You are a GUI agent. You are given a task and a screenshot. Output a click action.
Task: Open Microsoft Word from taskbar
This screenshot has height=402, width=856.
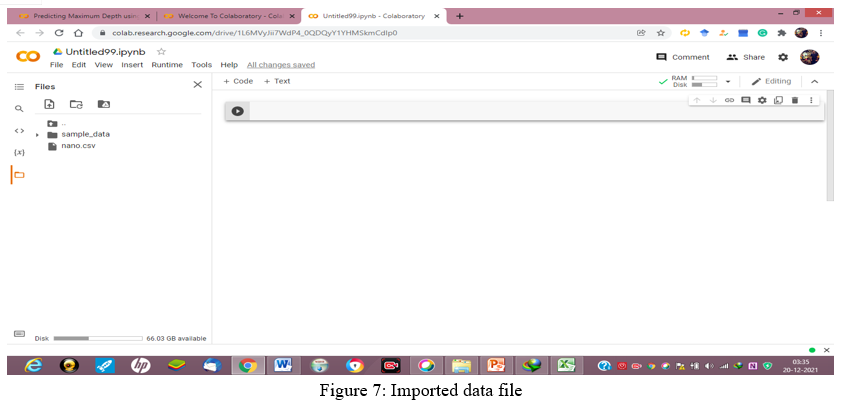click(x=283, y=365)
